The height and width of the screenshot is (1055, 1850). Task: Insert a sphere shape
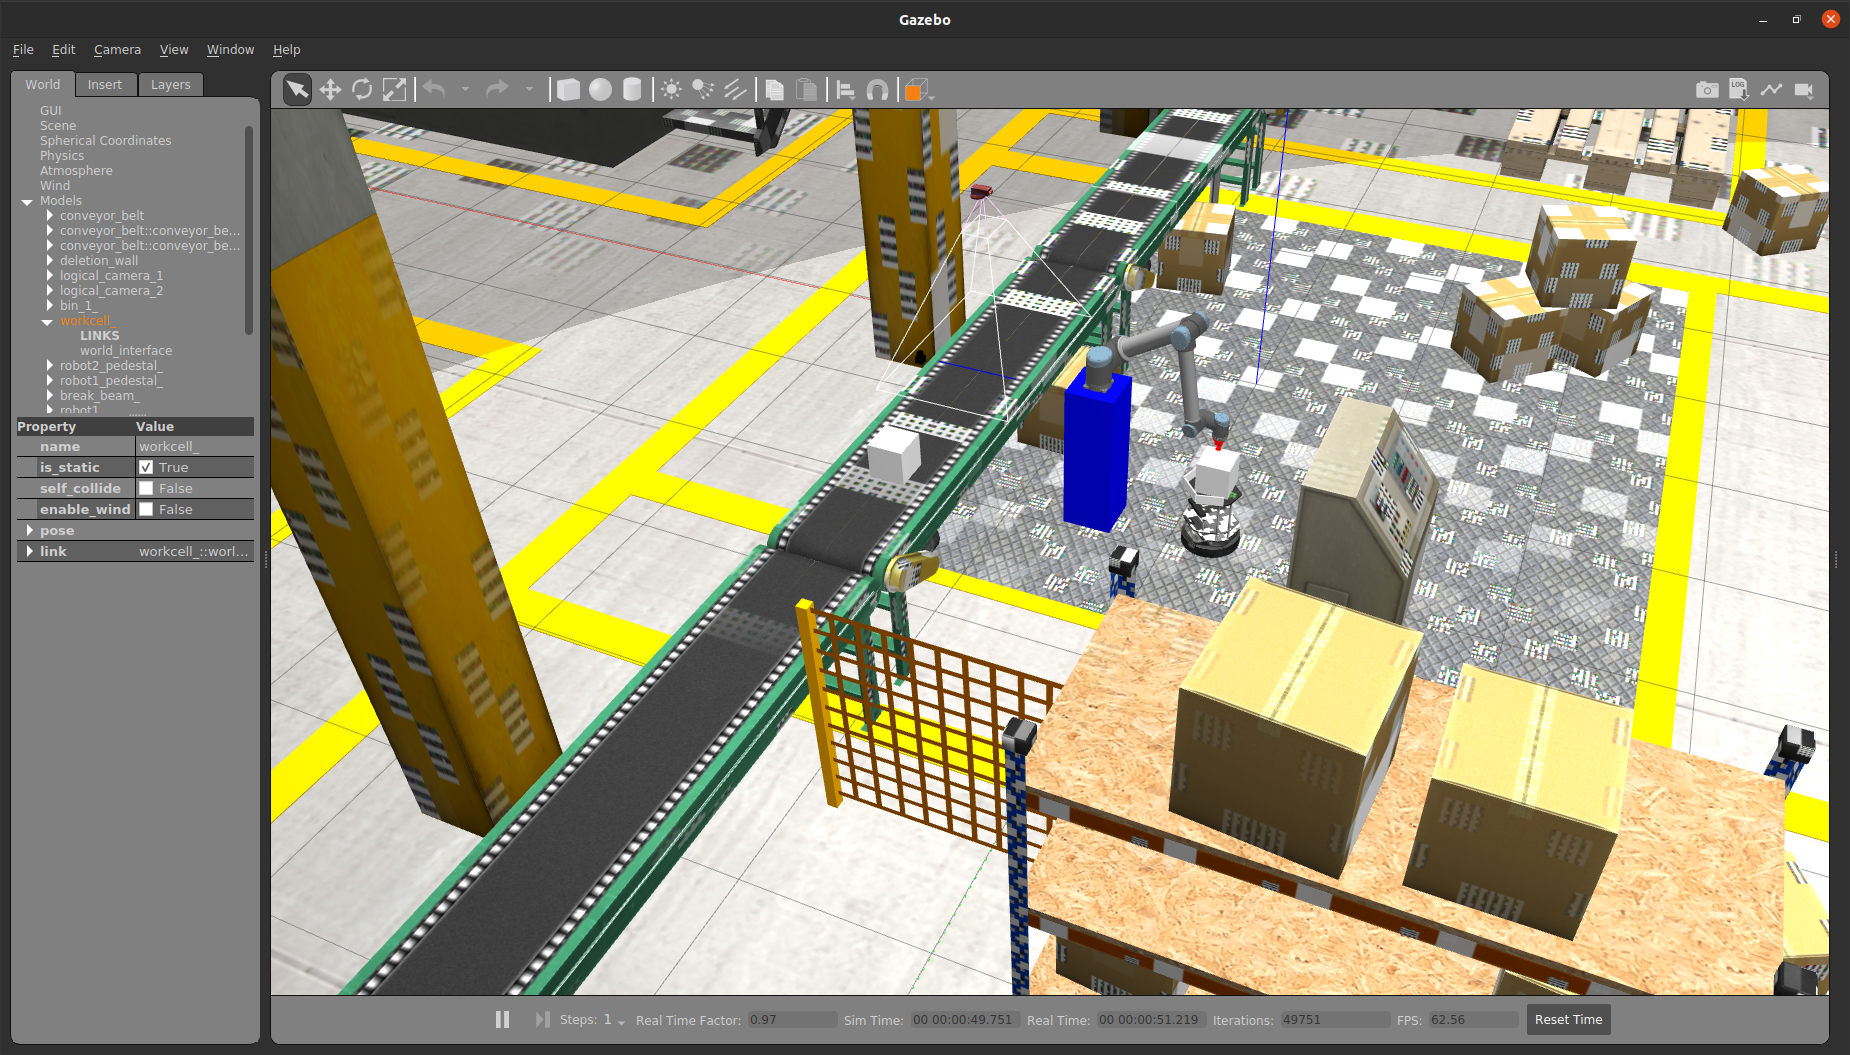click(x=600, y=90)
